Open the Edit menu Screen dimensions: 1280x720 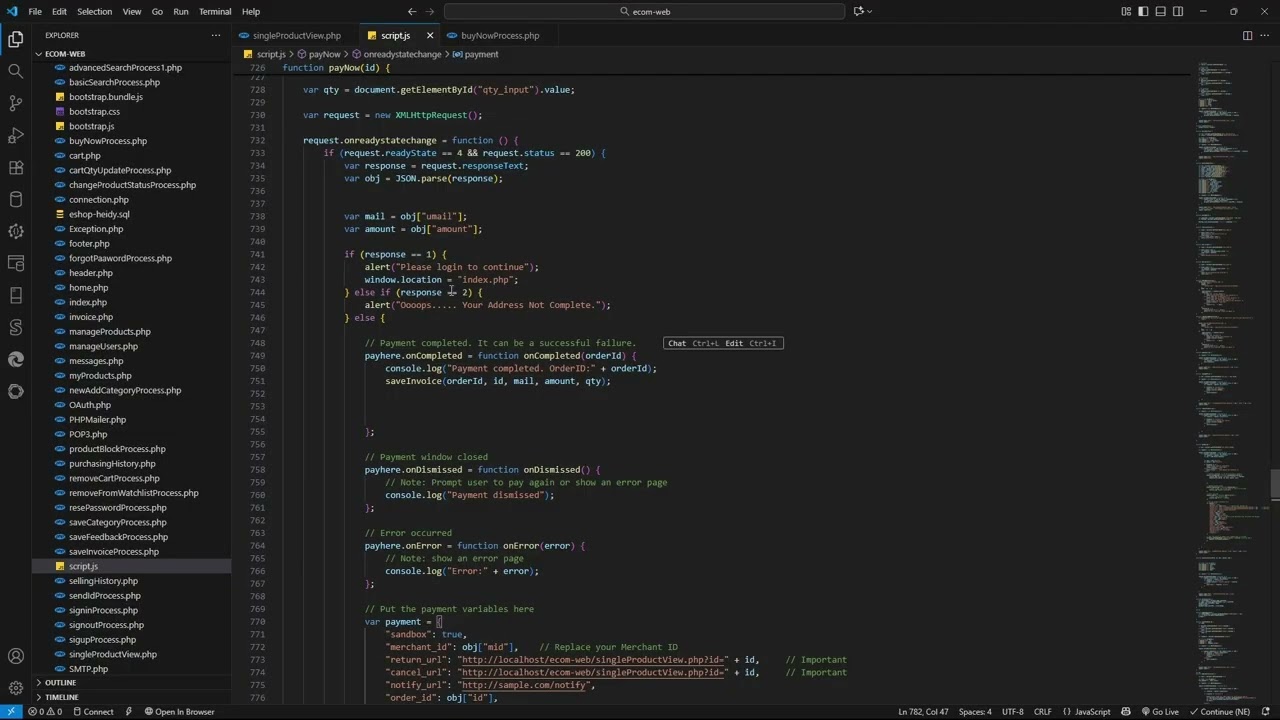click(x=59, y=11)
